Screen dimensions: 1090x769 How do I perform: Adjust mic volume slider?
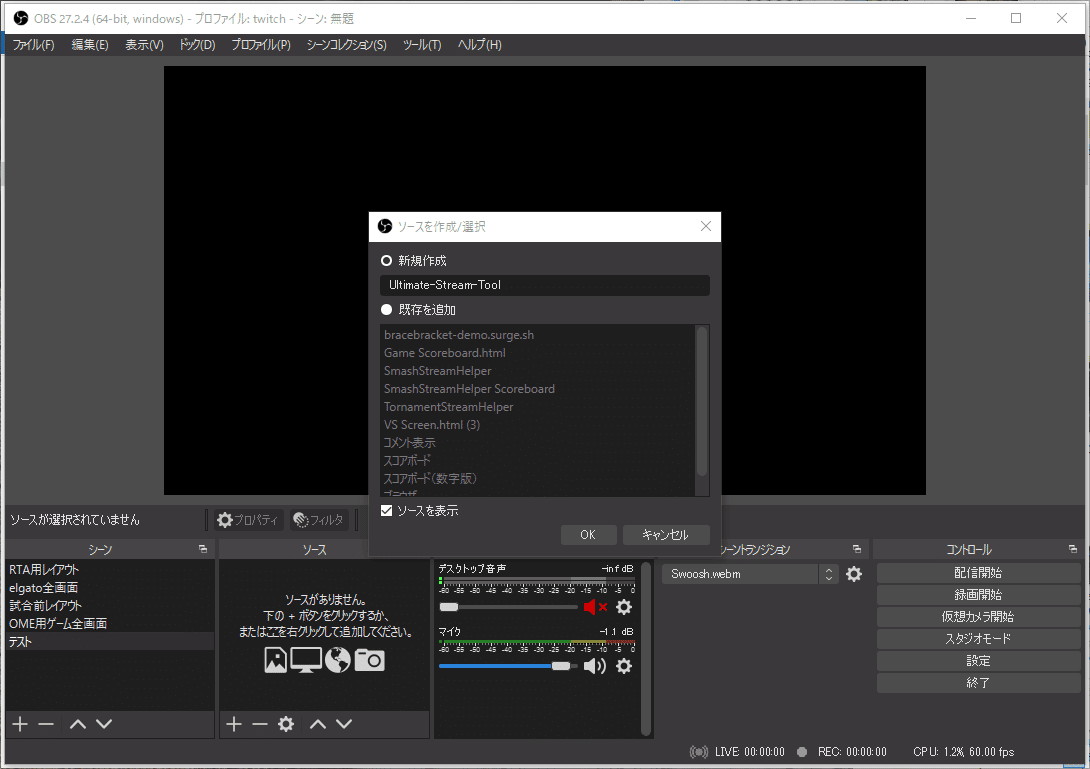point(508,666)
